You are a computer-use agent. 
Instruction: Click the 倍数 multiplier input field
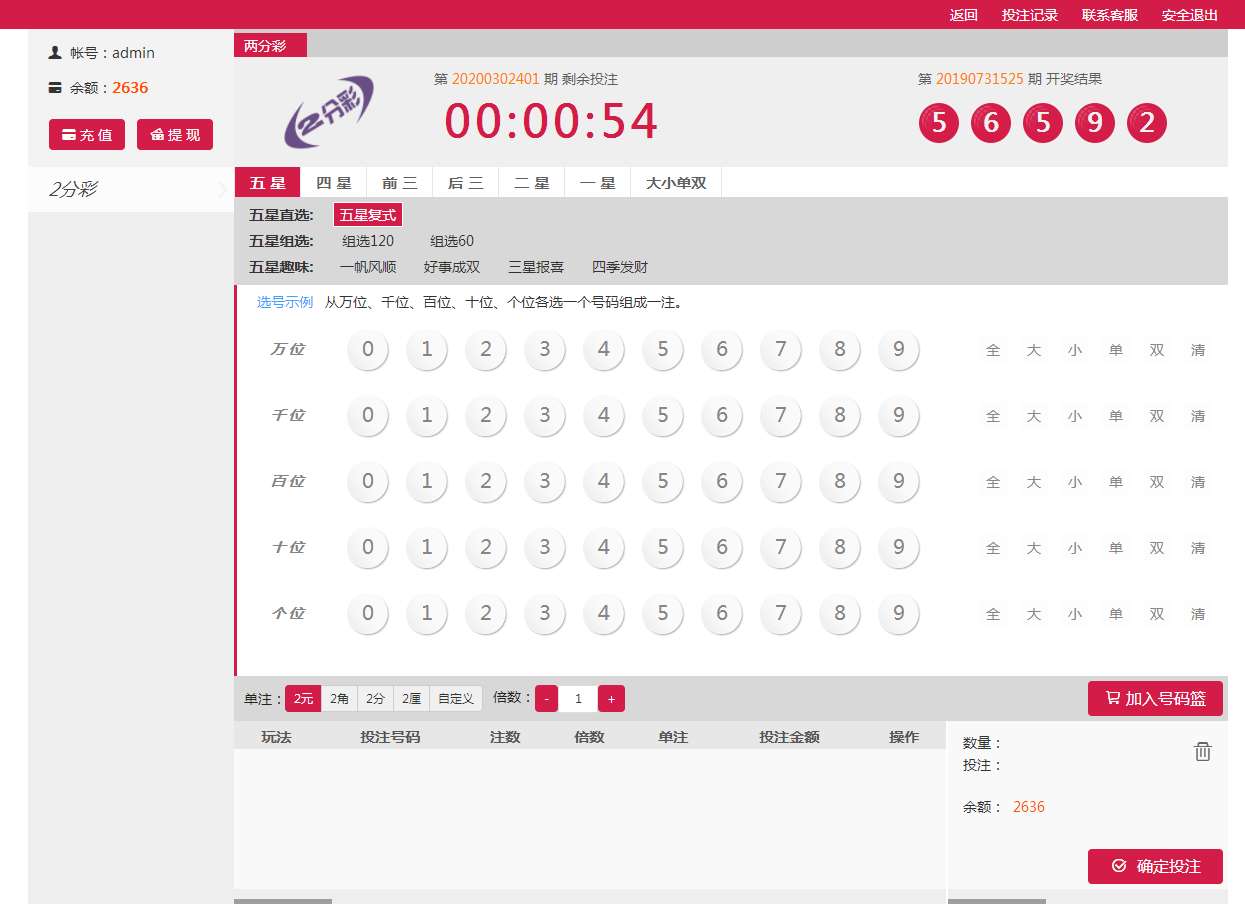click(578, 698)
